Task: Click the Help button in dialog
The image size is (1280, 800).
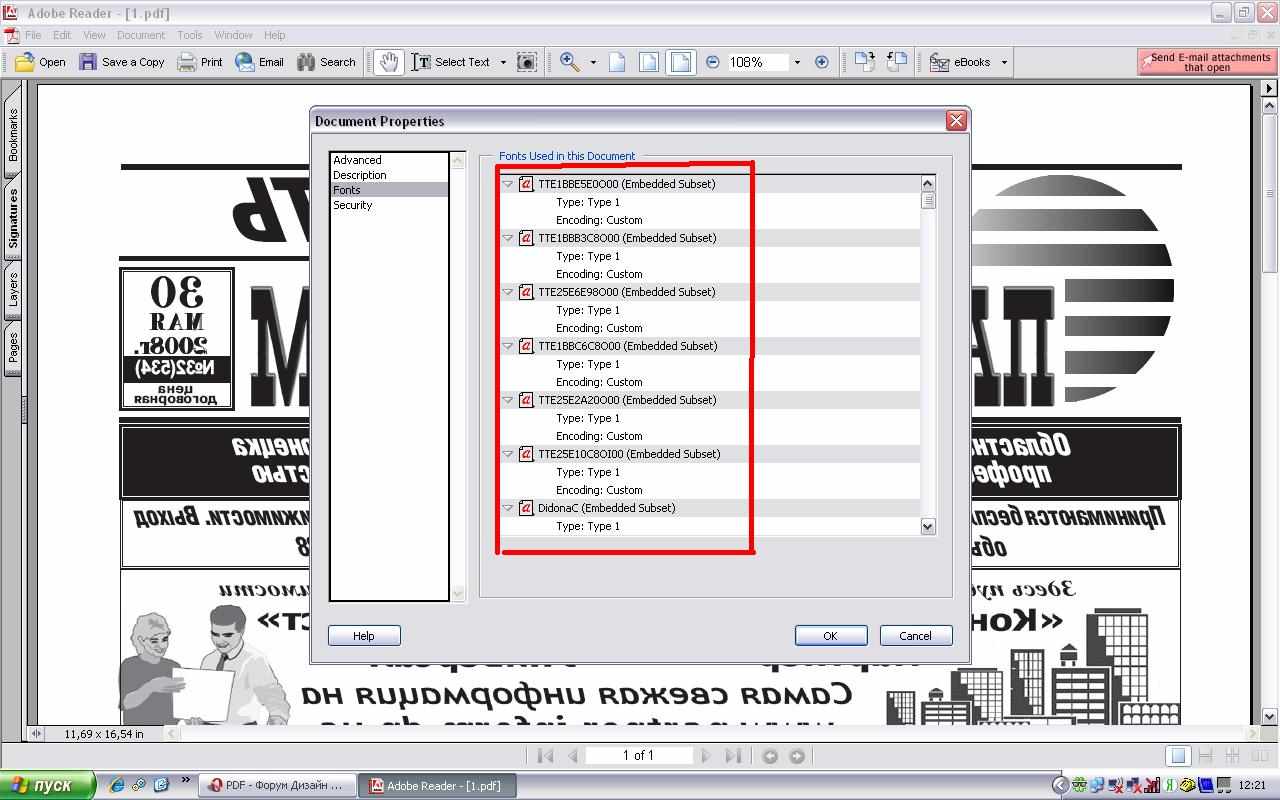Action: (x=364, y=636)
